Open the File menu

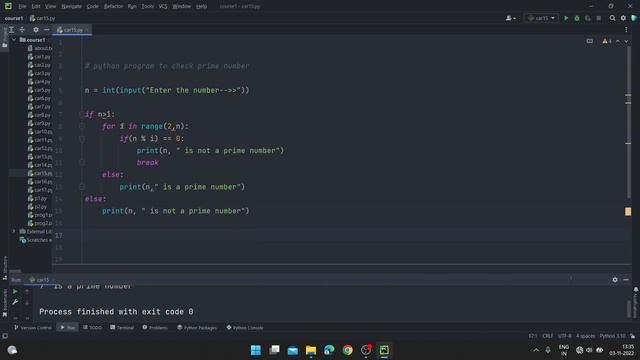pos(22,7)
